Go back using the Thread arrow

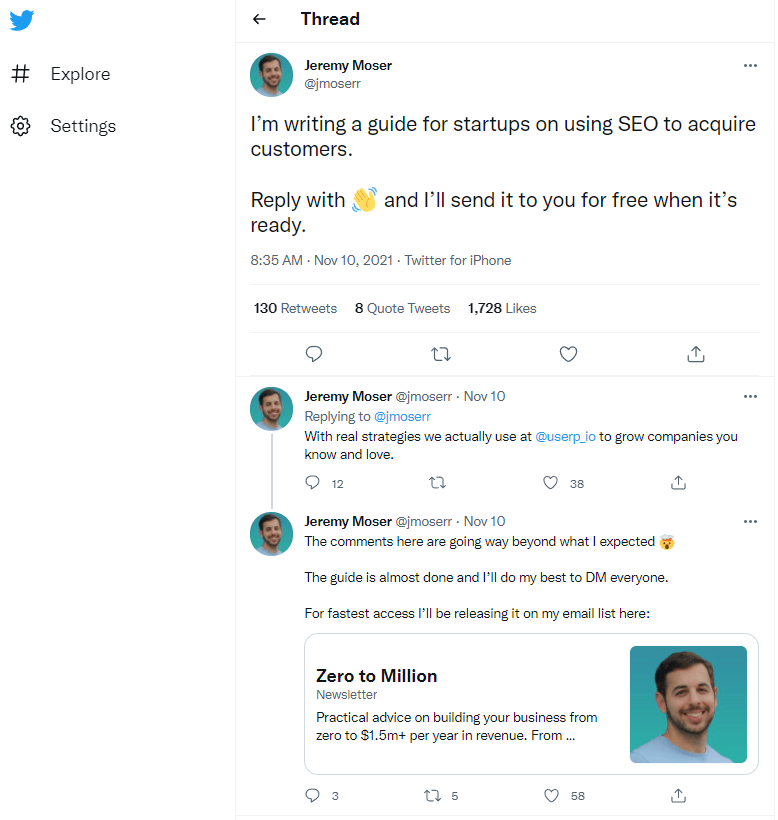point(260,19)
